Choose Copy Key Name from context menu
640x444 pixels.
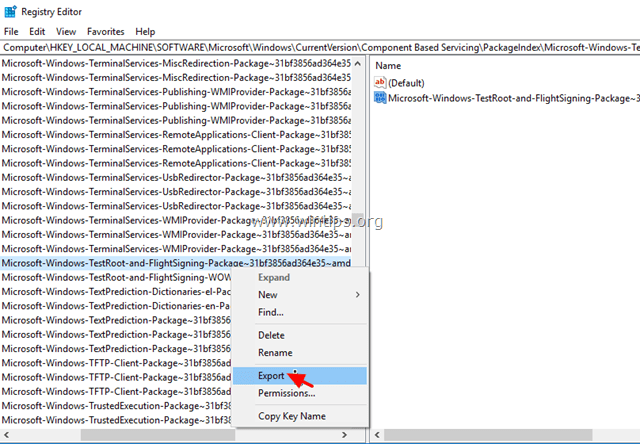(x=300, y=416)
